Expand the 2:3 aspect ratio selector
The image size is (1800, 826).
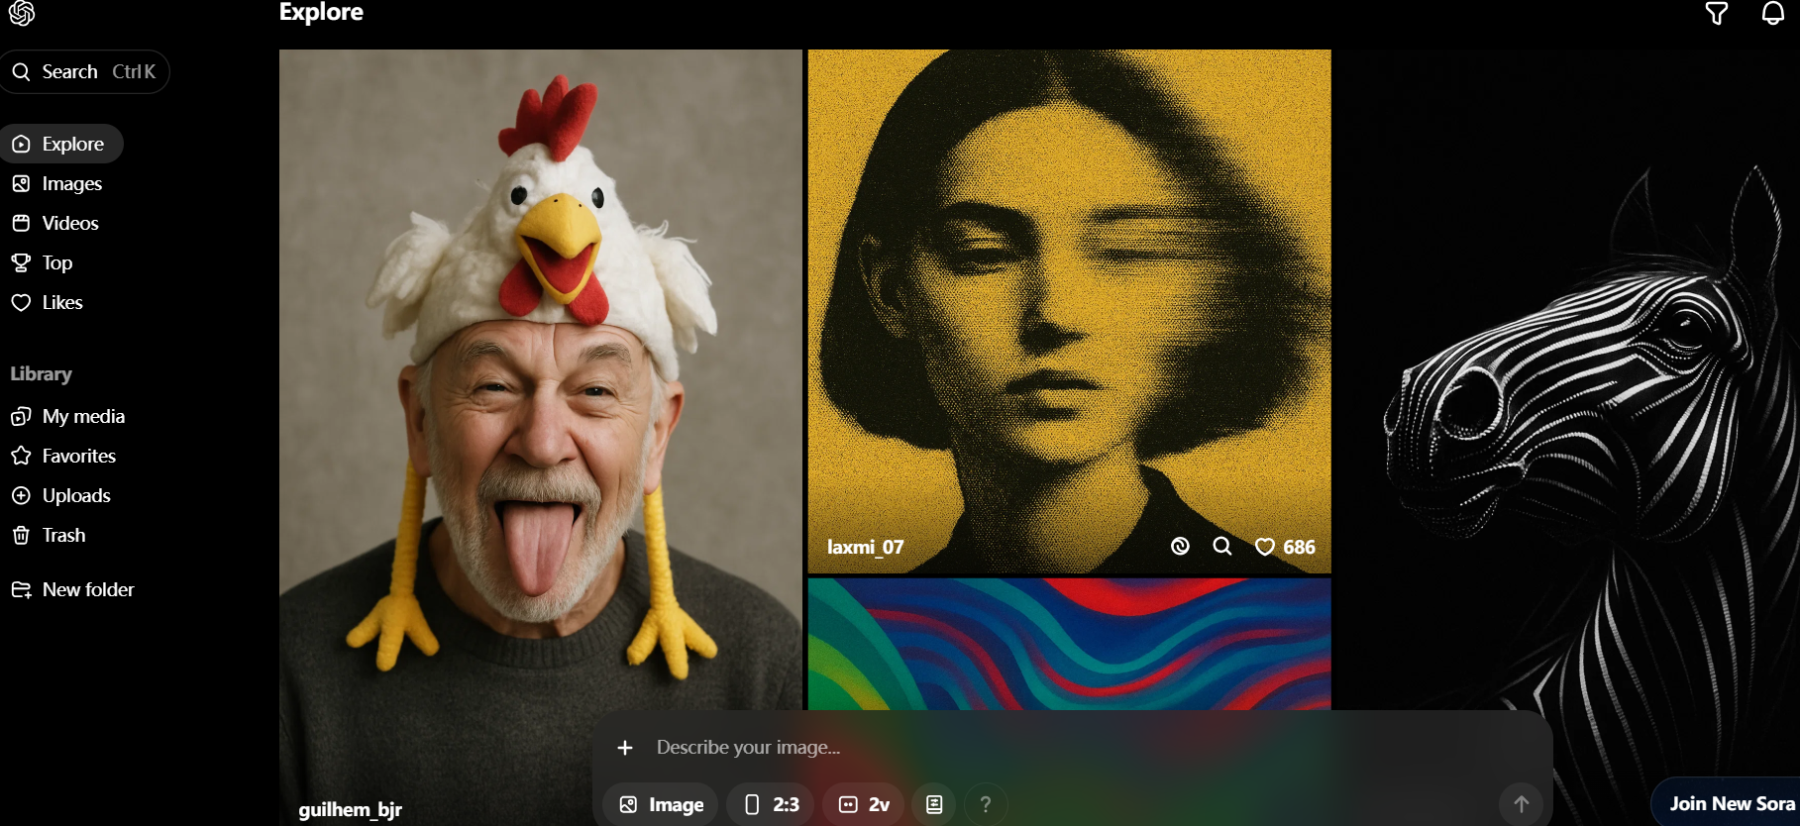click(772, 804)
